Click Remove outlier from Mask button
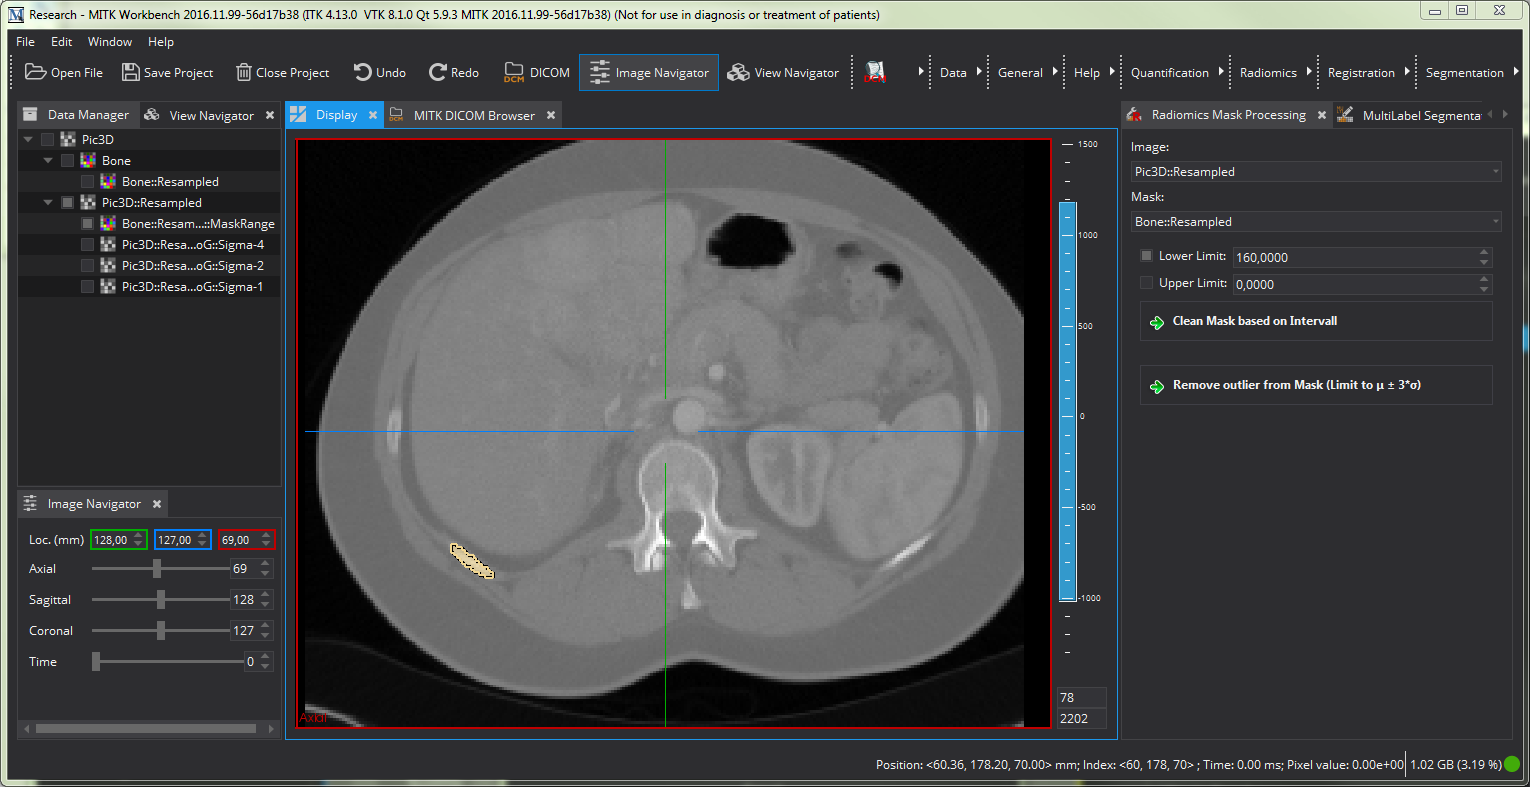This screenshot has height=787, width=1530. [x=1316, y=385]
